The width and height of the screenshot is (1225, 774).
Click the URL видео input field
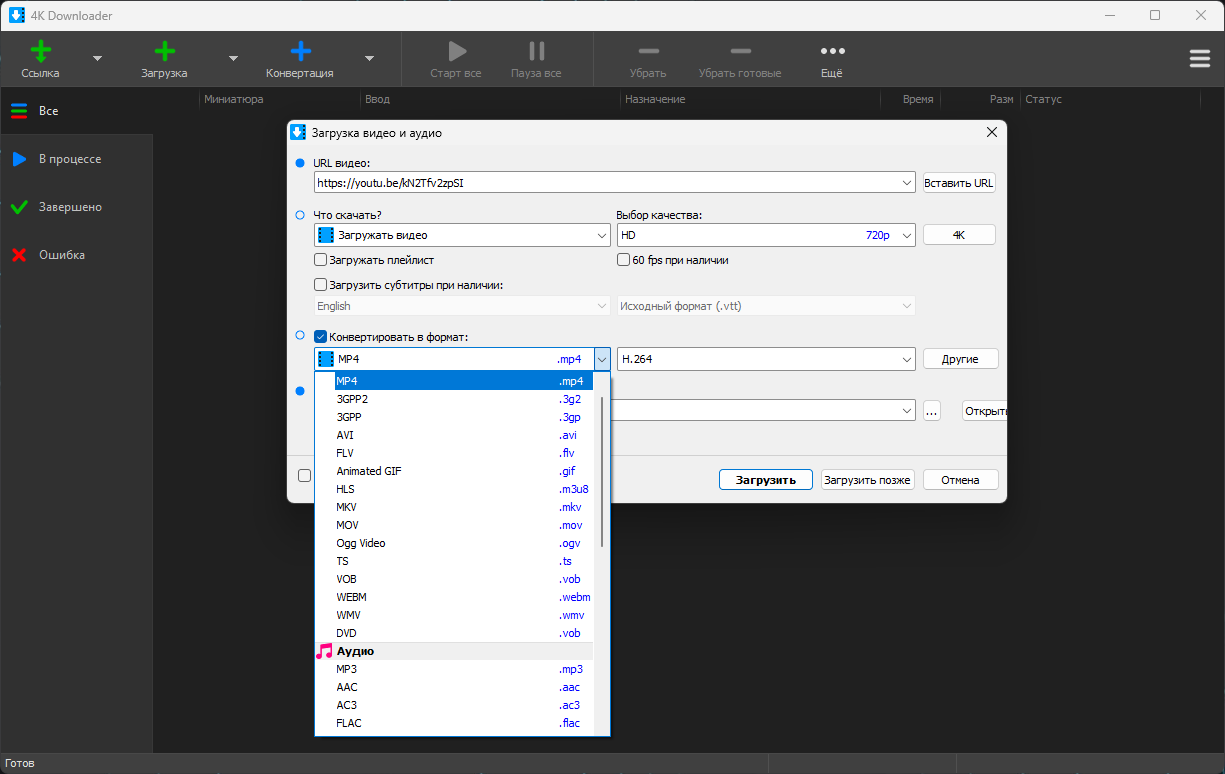[x=607, y=183]
